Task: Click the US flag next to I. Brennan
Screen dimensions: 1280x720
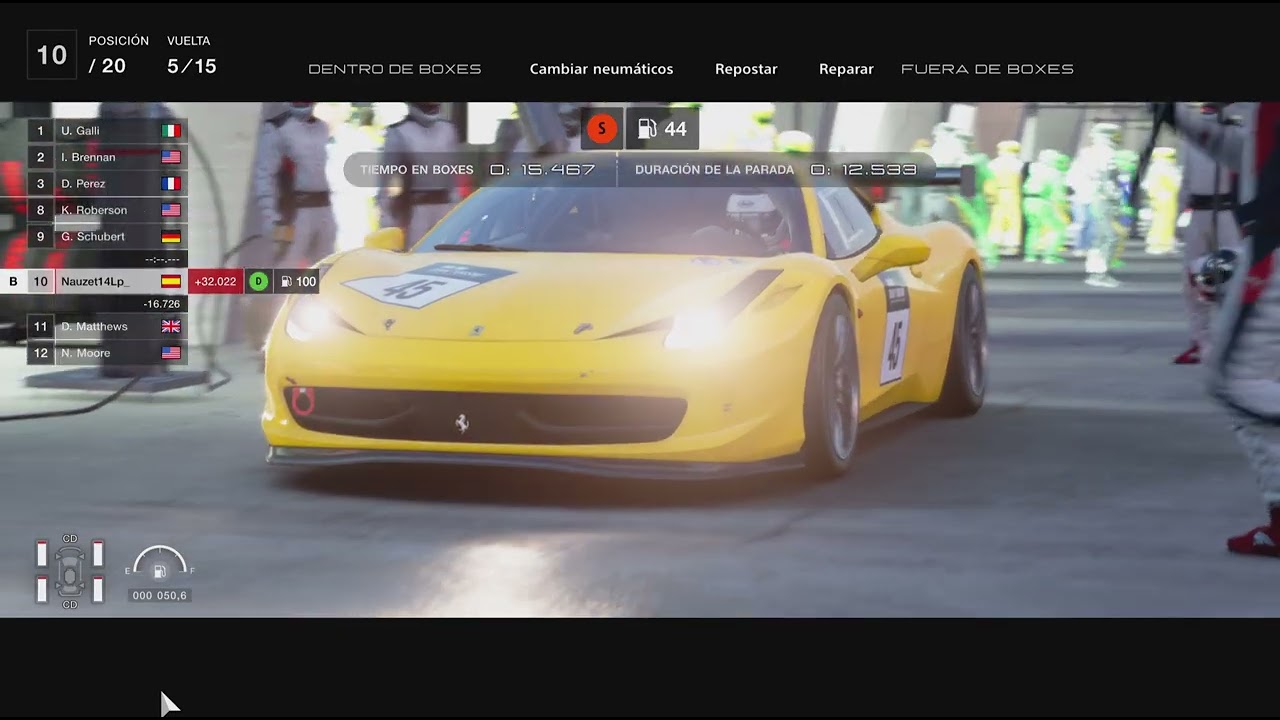Action: click(x=171, y=157)
